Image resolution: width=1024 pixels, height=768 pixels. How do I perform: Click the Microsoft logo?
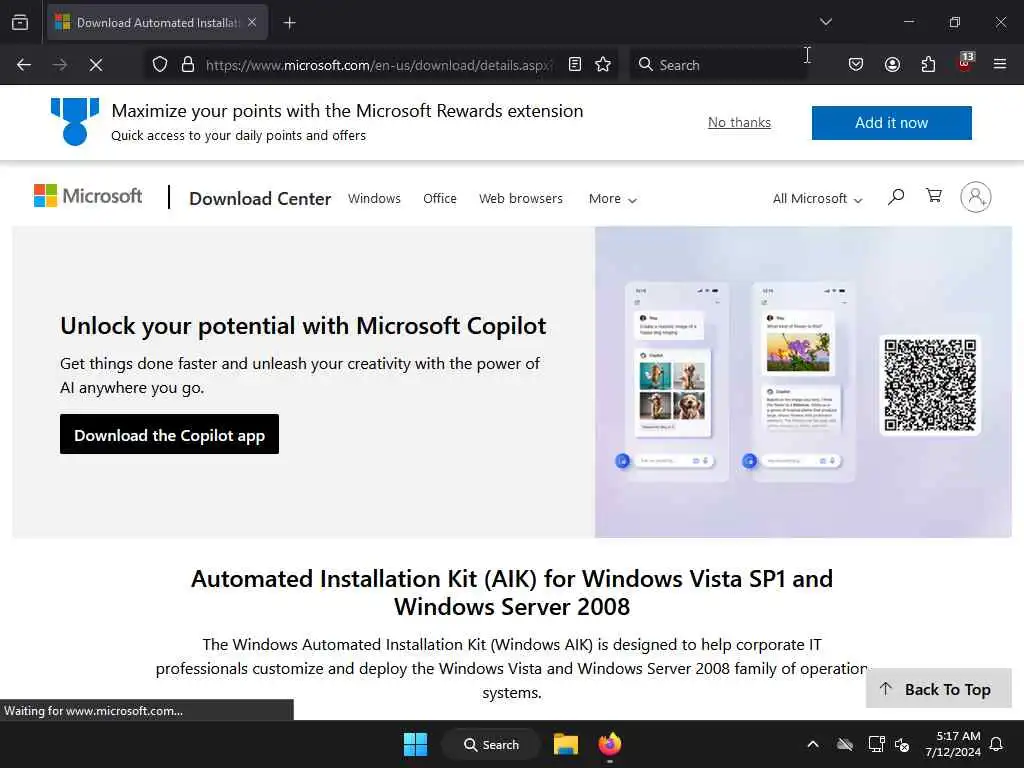point(88,196)
